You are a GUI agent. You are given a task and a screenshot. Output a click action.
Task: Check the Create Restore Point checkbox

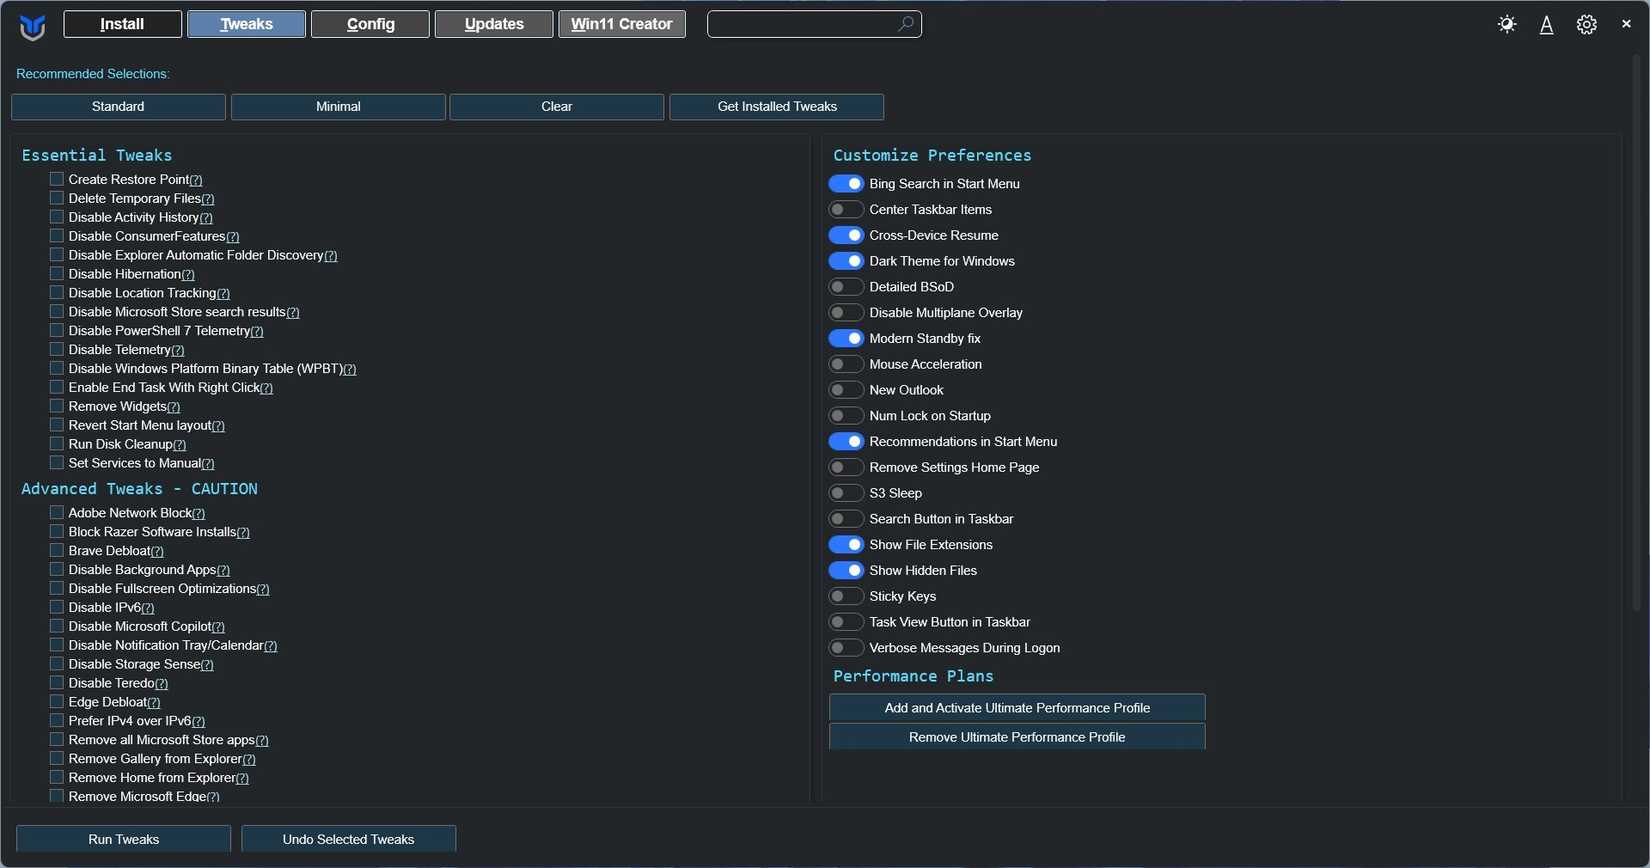point(57,179)
